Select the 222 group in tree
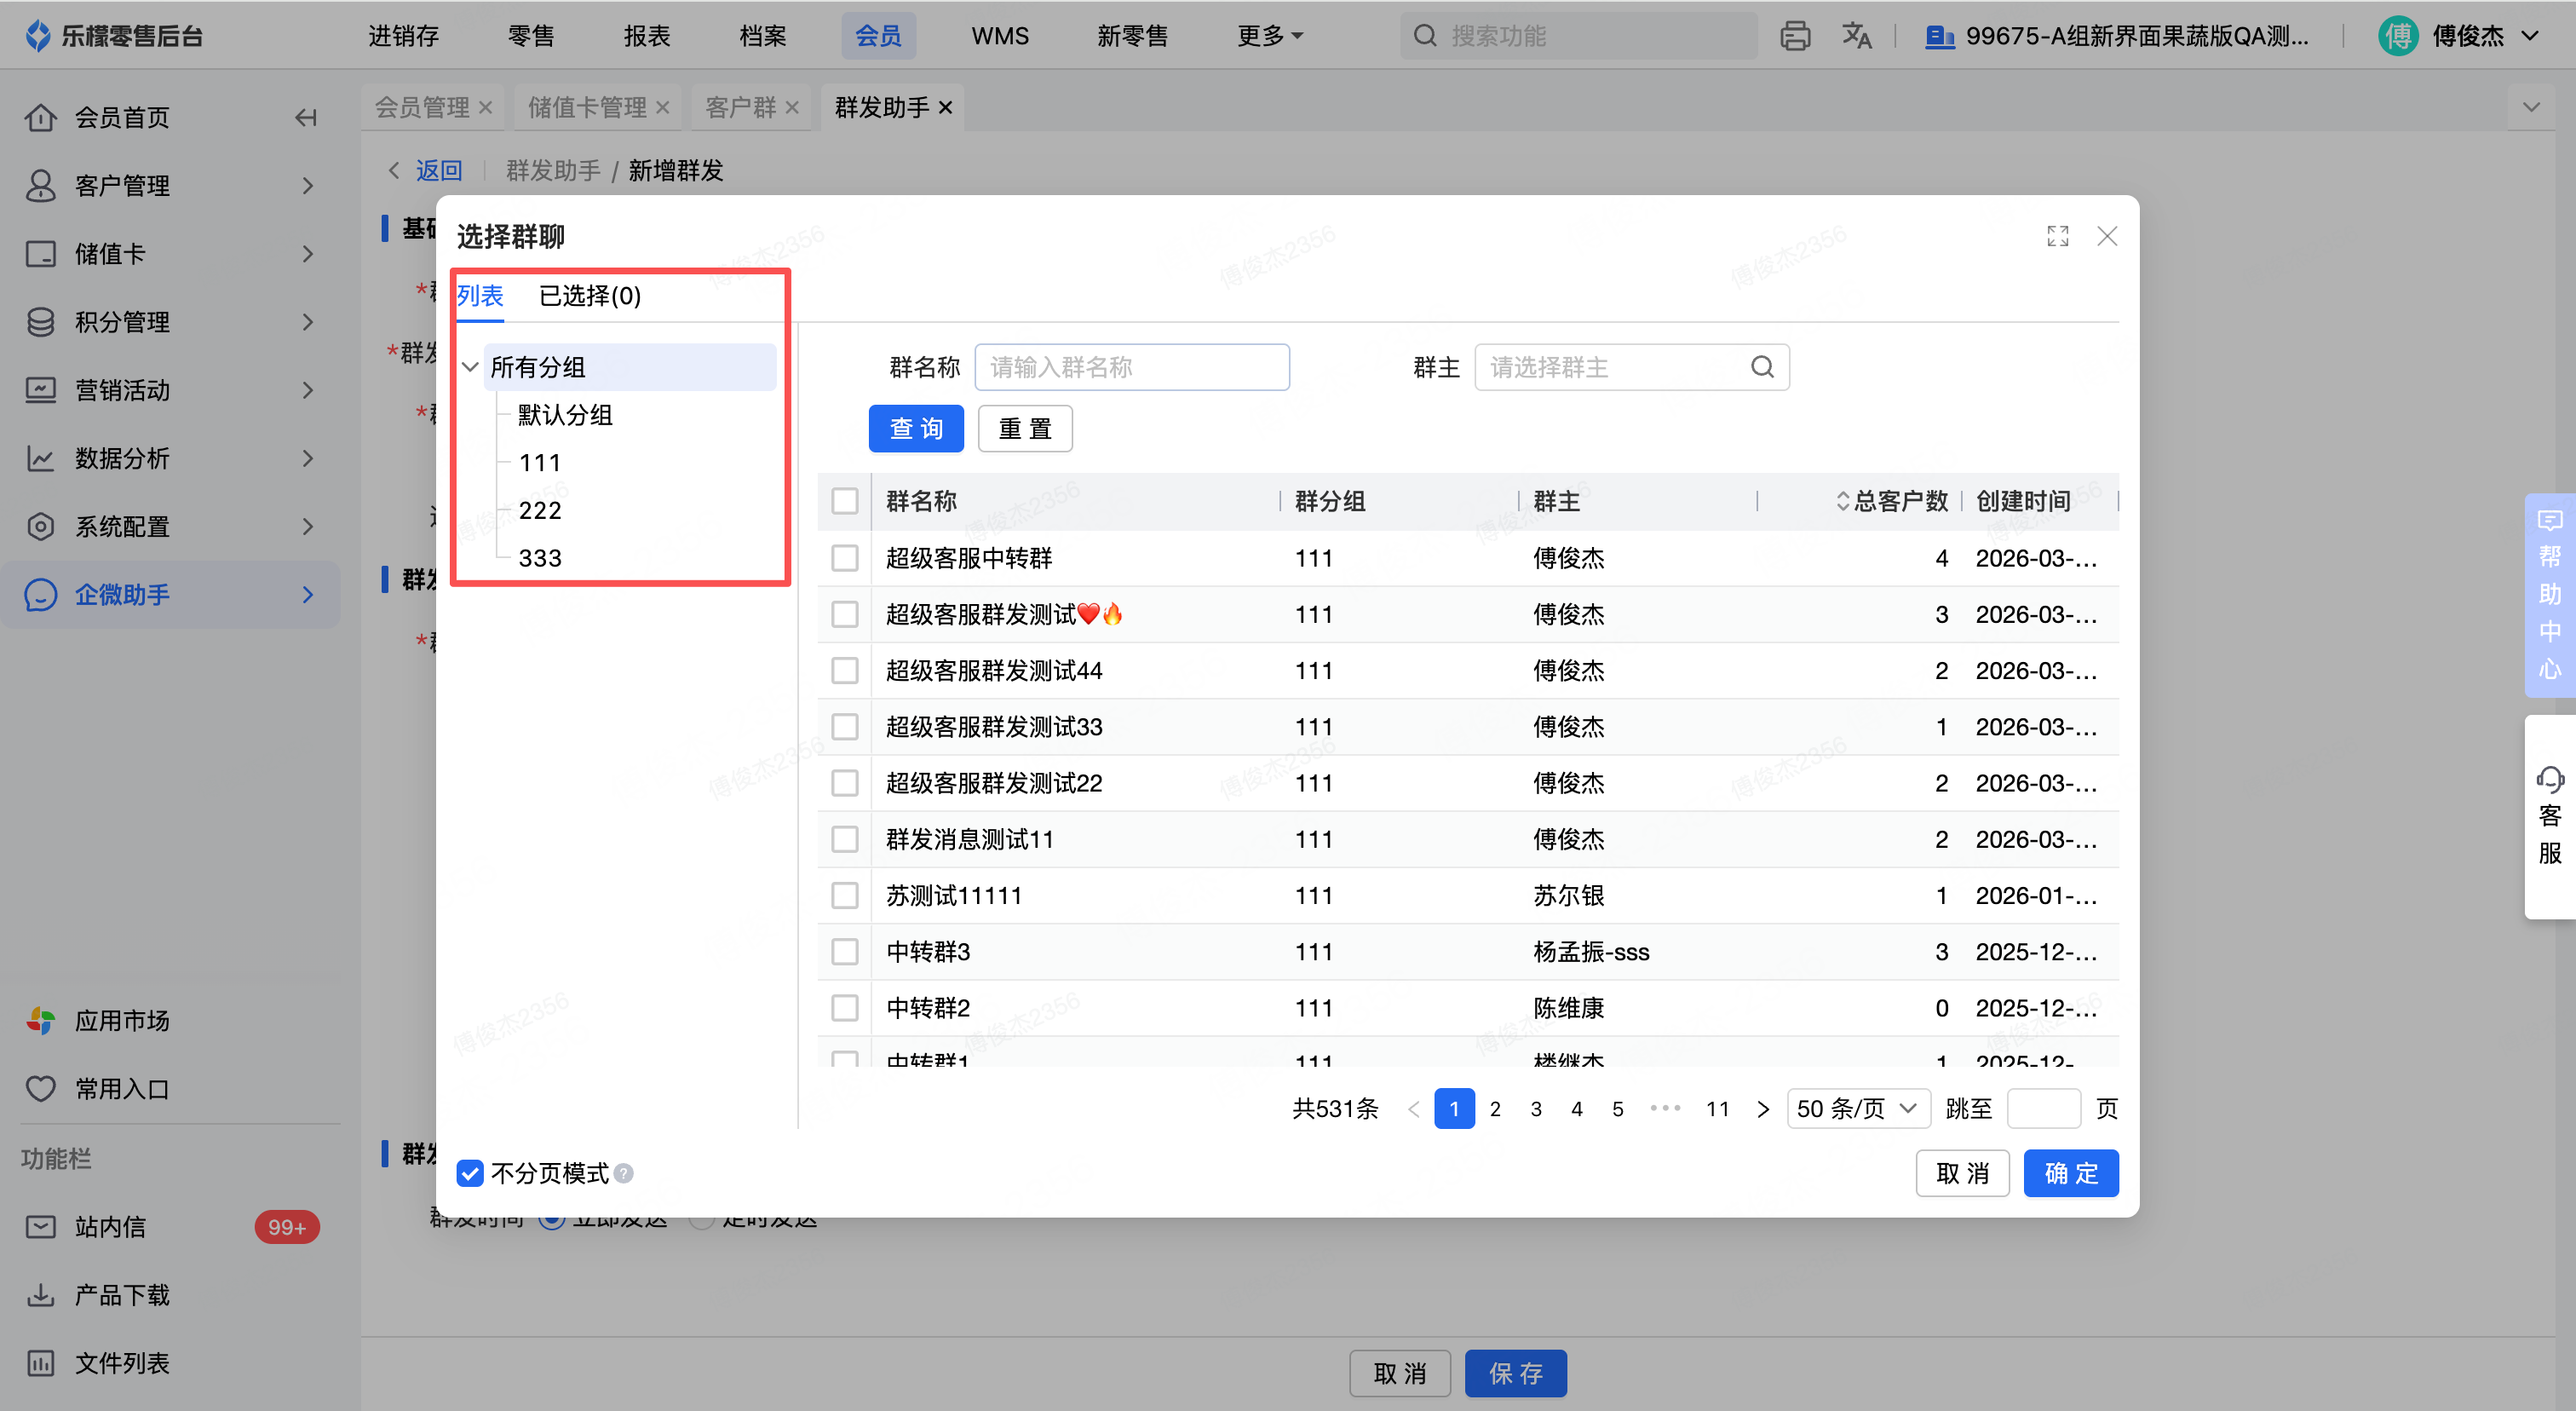Screen dimensions: 2576x1411 pos(540,510)
